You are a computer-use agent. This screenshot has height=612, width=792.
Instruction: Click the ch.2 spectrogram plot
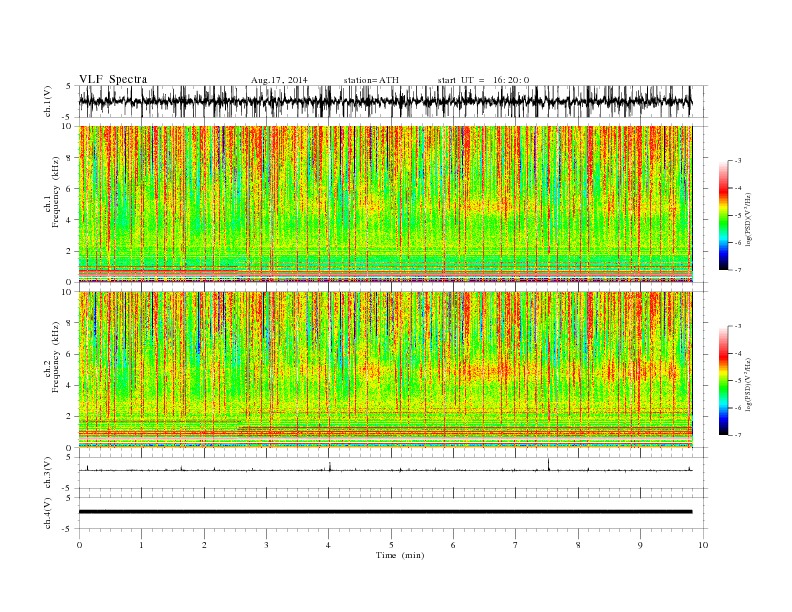[385, 370]
